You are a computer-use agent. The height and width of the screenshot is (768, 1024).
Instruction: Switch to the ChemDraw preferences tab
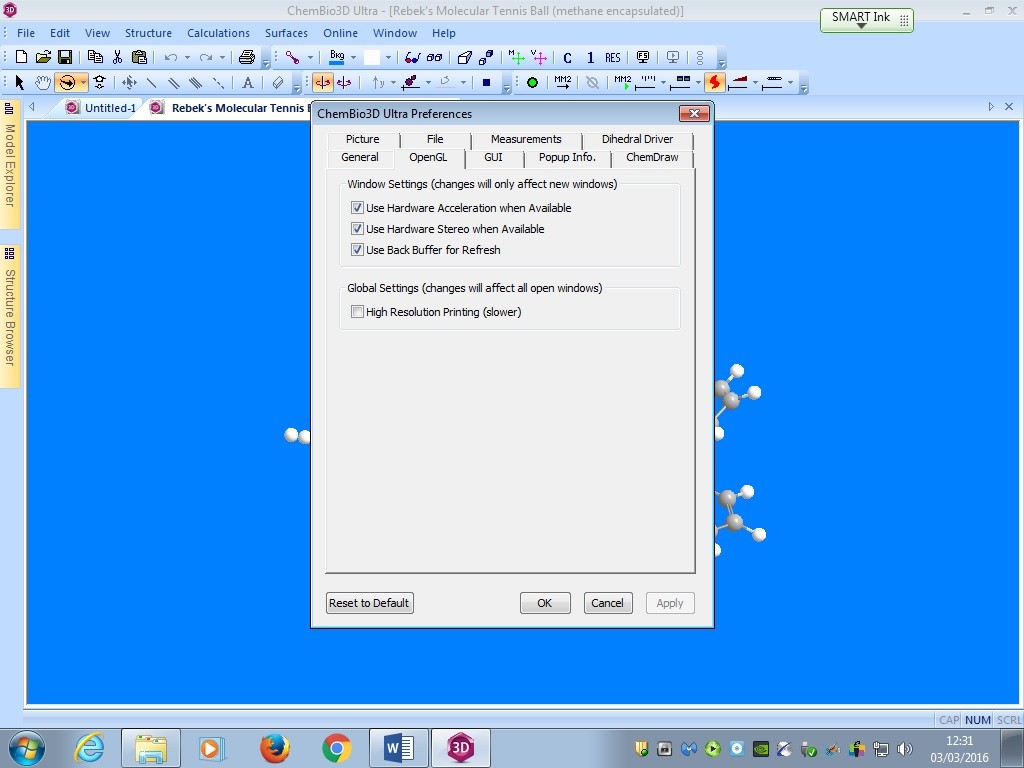click(652, 157)
